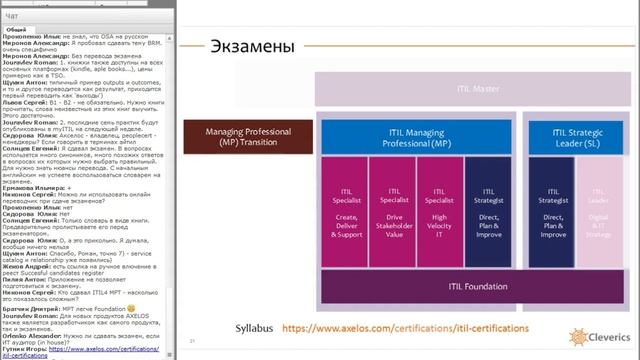Image resolution: width=640 pixels, height=360 pixels.
Task: Click chat scrollbar down arrow
Action: click(169, 355)
